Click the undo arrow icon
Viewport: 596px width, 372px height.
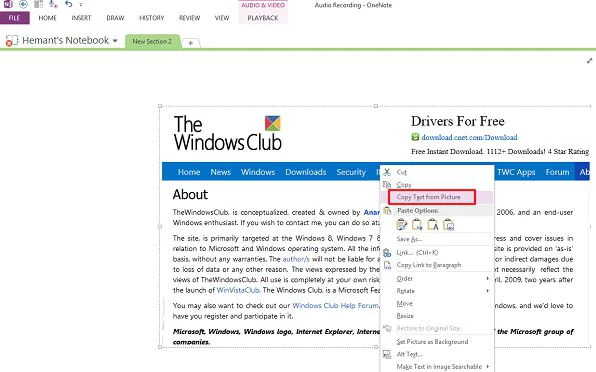click(x=68, y=4)
